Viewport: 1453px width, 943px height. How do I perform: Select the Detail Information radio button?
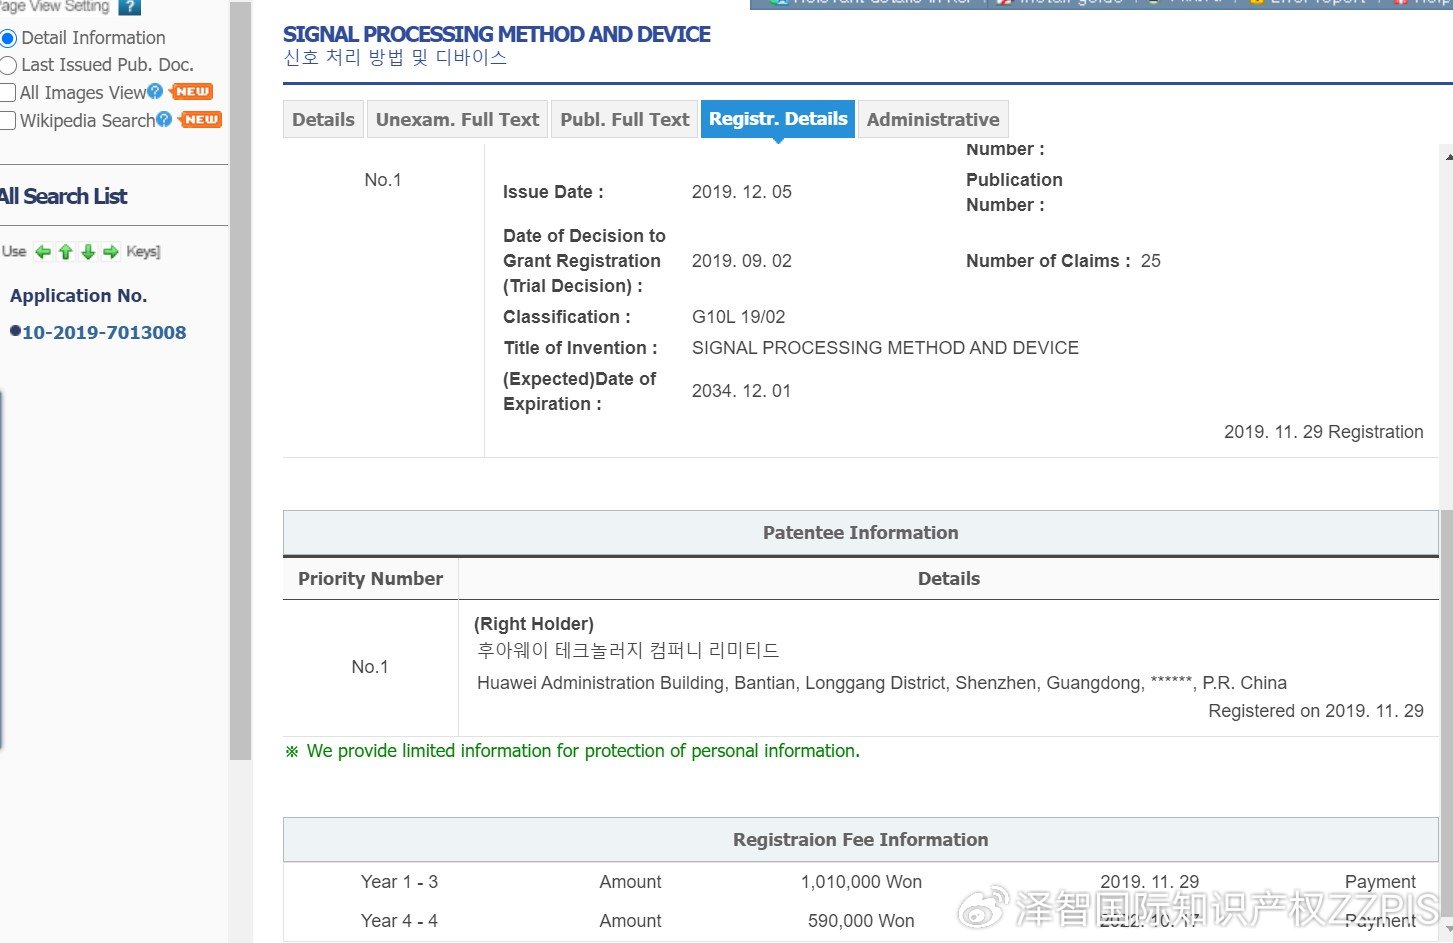[x=8, y=38]
